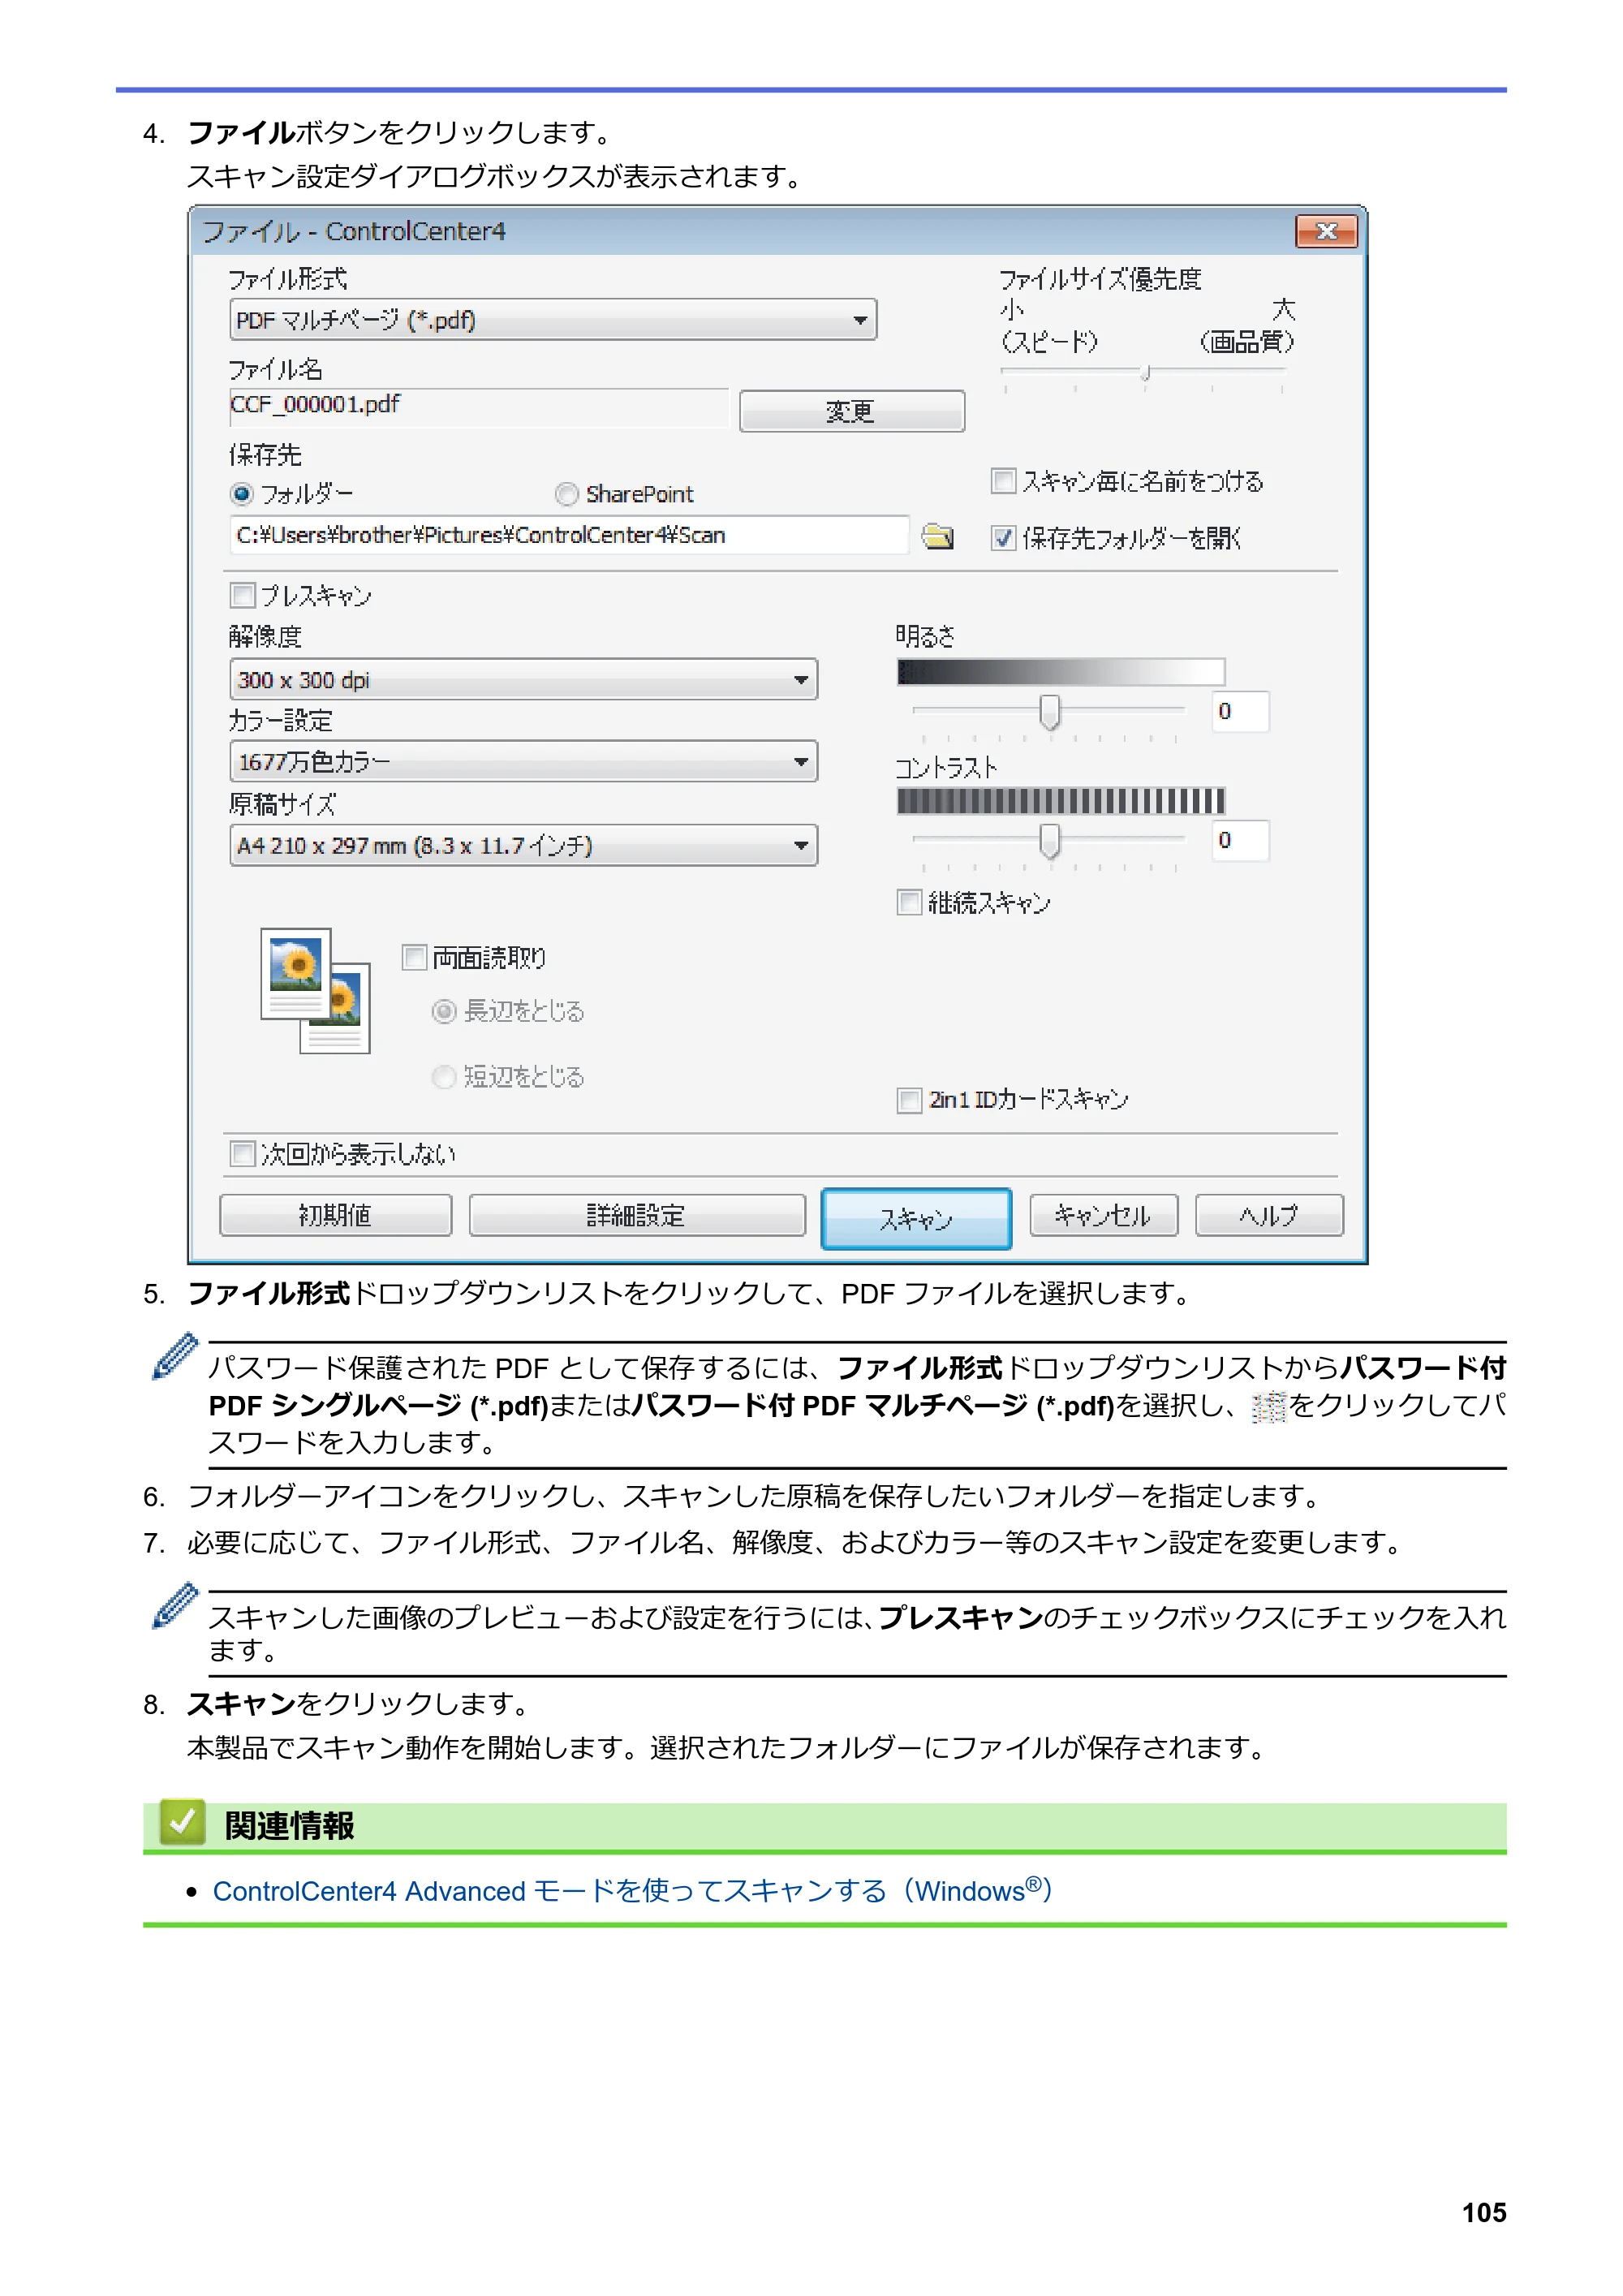The width and height of the screenshot is (1623, 2296).
Task: Select the SharePoint radio button
Action: tap(567, 494)
